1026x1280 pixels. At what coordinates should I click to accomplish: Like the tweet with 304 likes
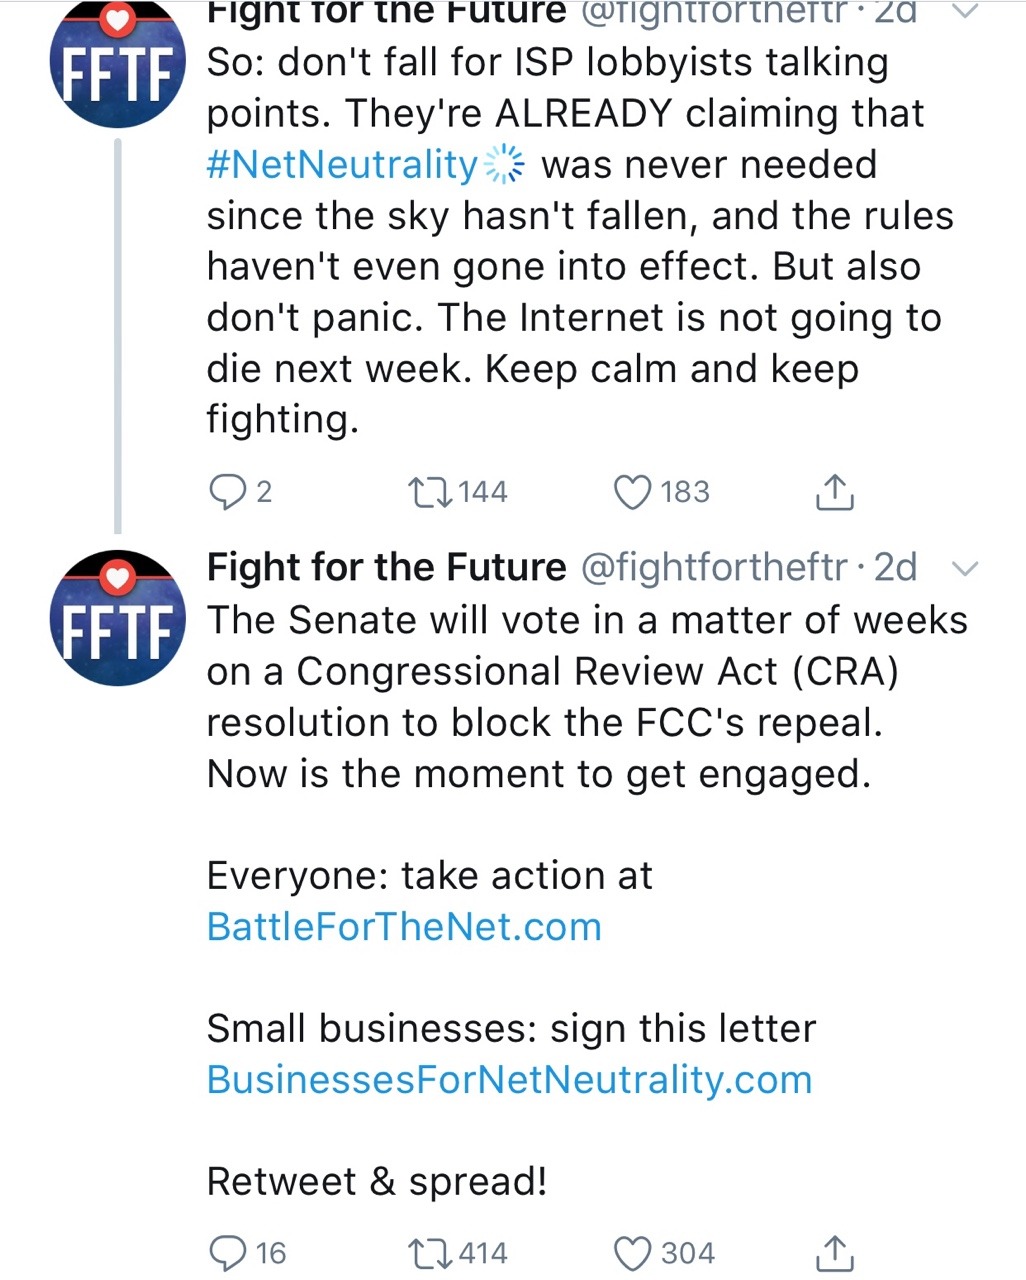632,1252
